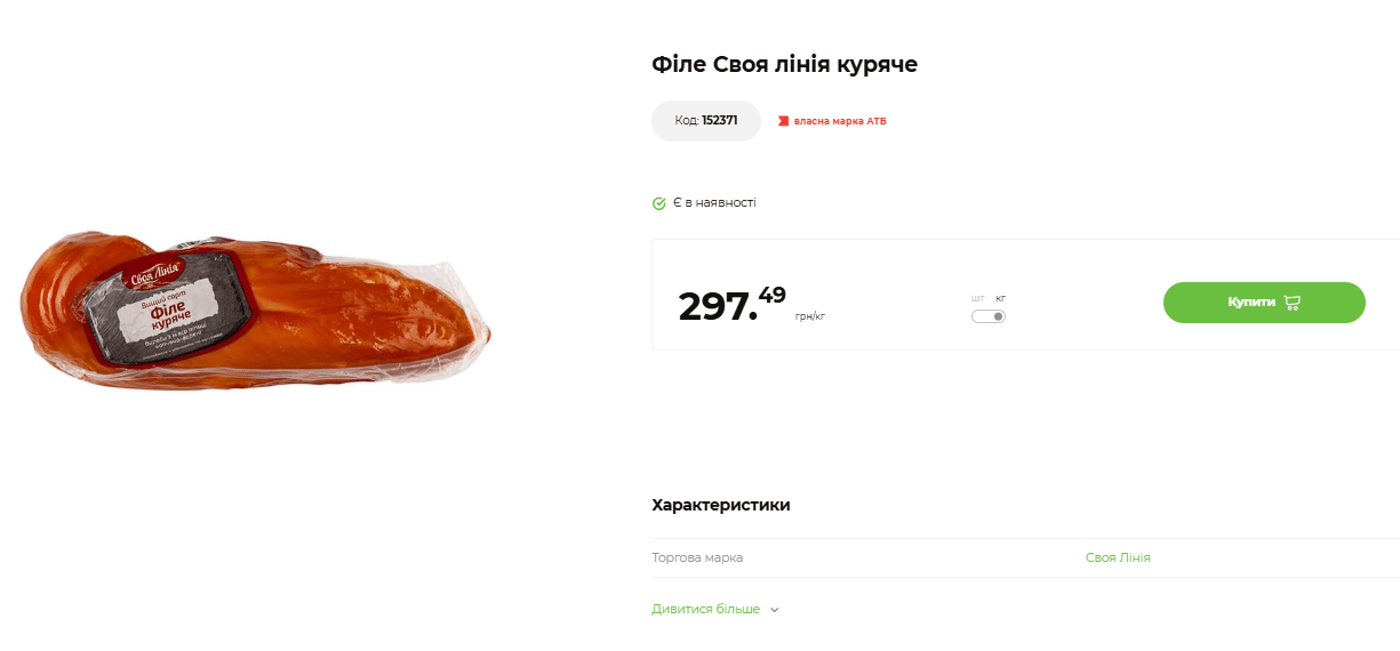Image resolution: width=1400 pixels, height=651 pixels.
Task: Click the шт label above the switch
Action: [x=980, y=298]
